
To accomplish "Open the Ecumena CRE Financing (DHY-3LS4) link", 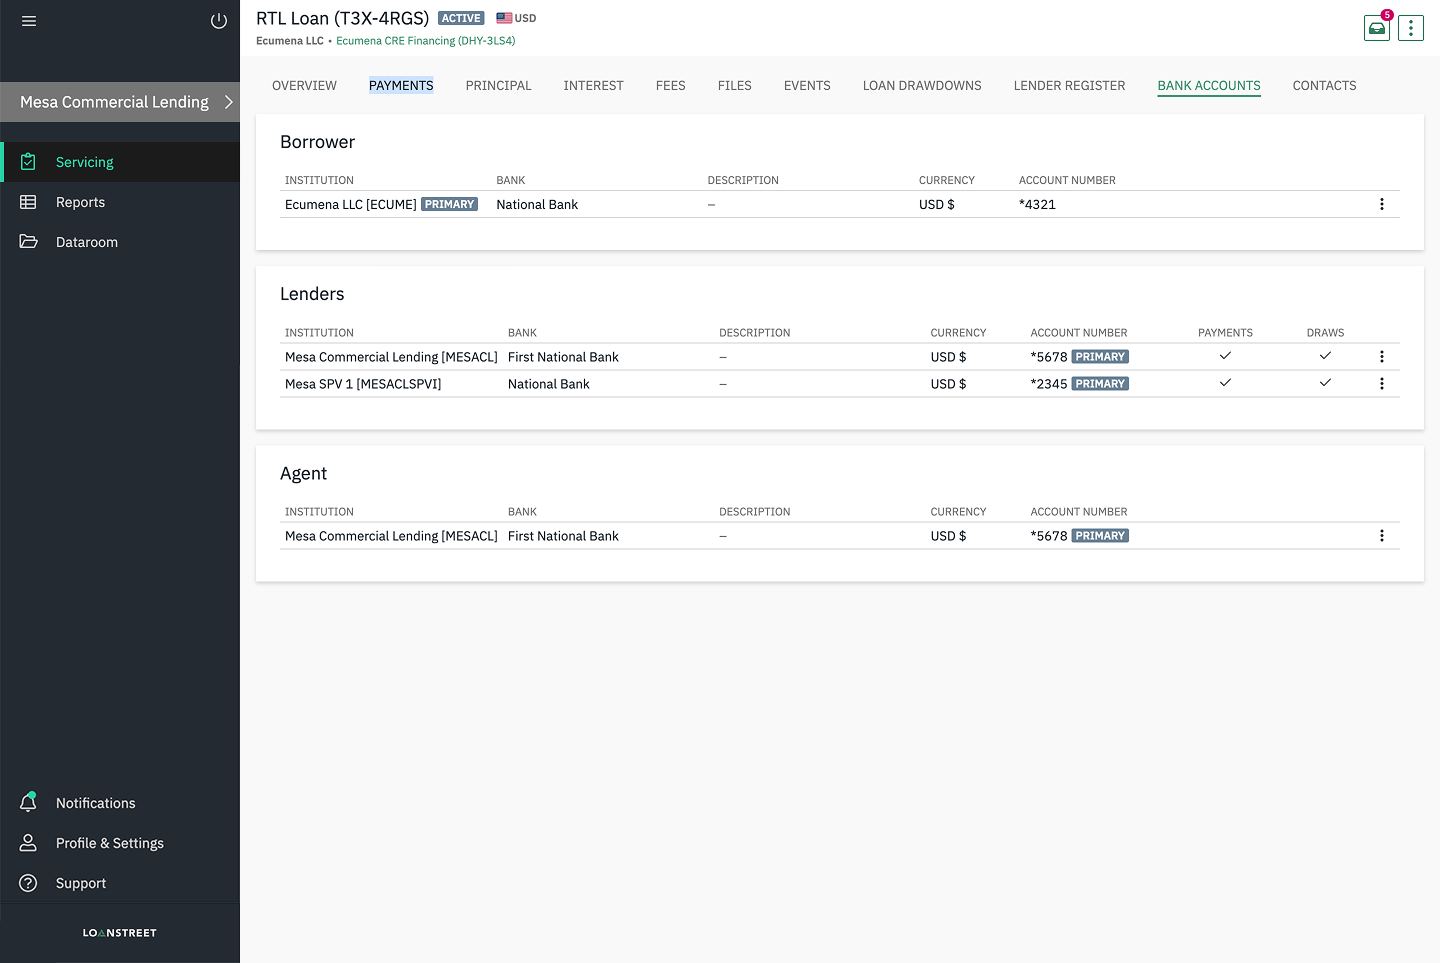I will click(x=426, y=41).
